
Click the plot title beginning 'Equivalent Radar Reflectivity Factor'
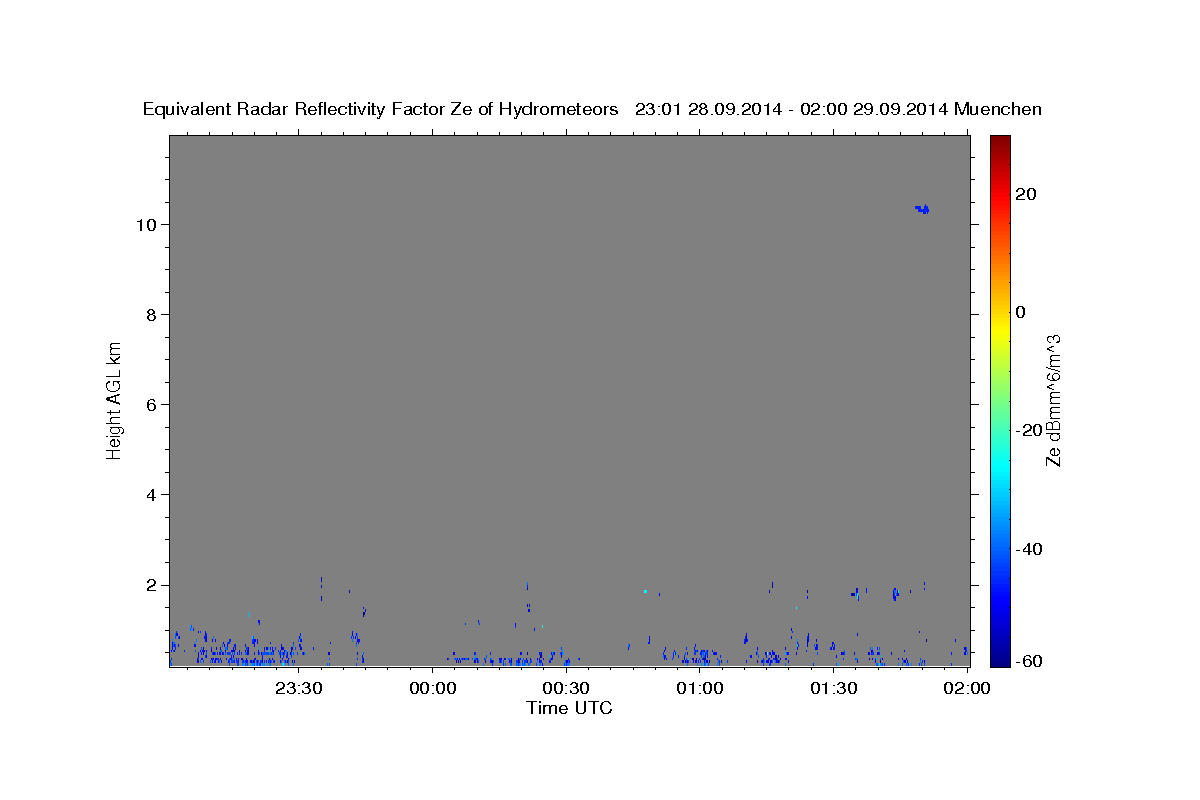coord(592,109)
